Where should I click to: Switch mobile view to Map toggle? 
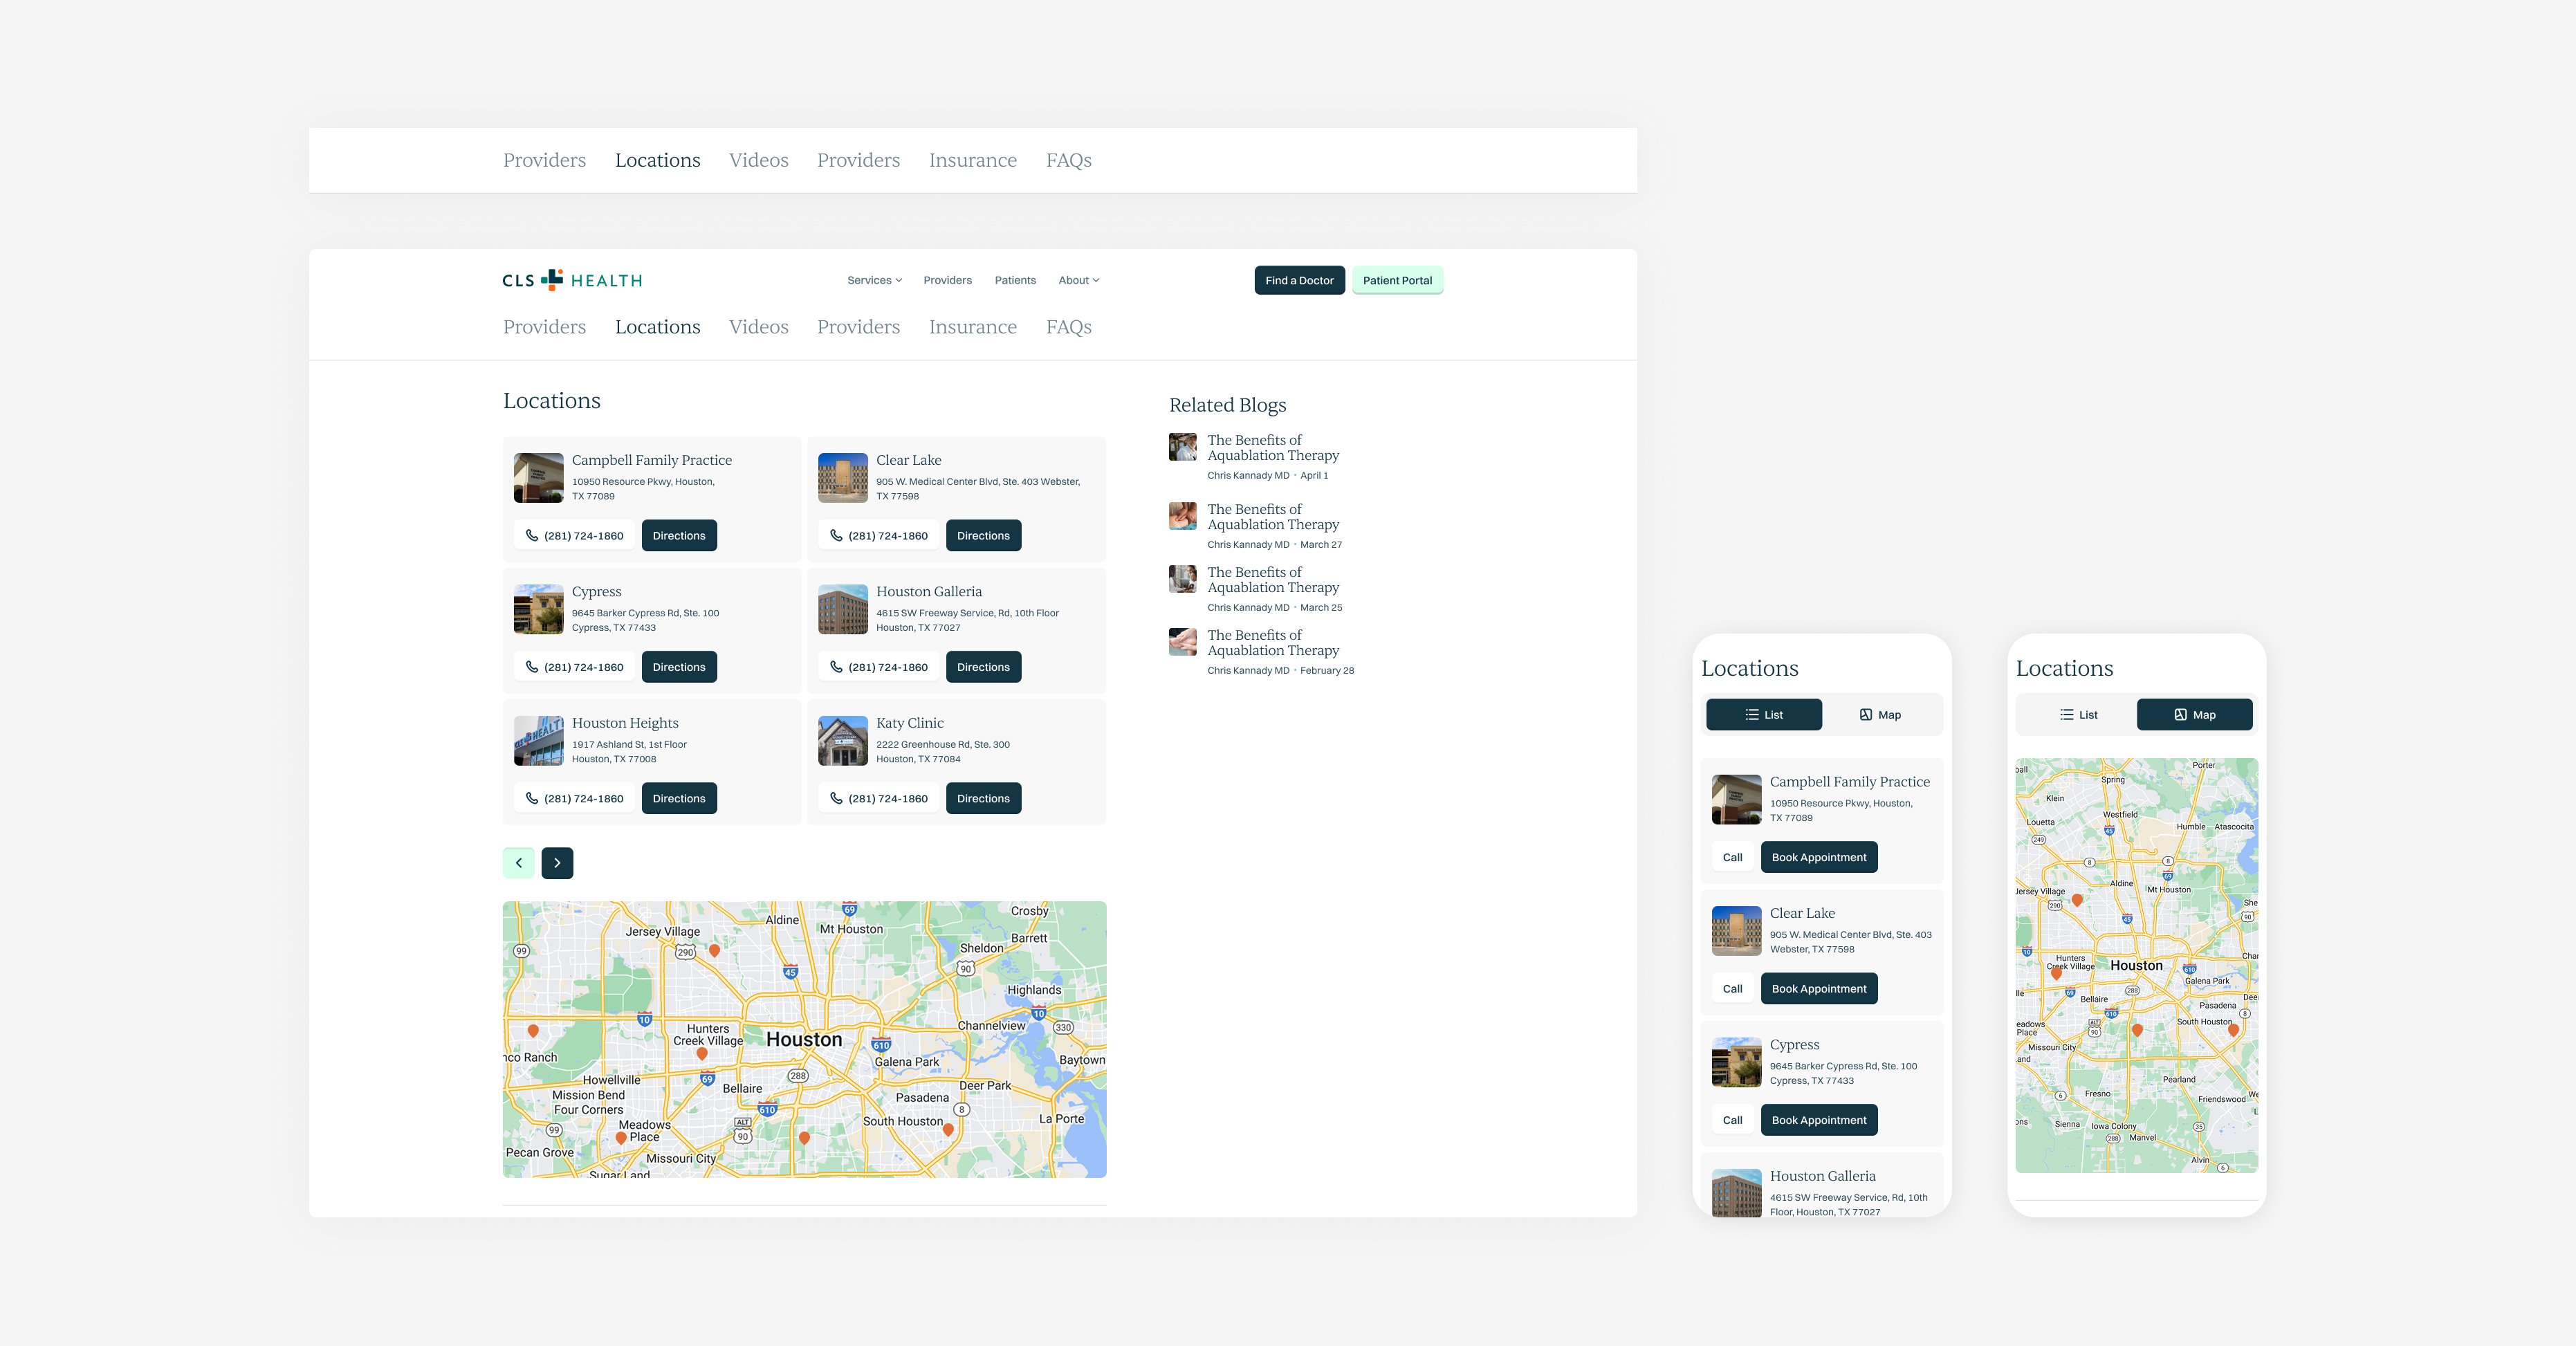click(1880, 715)
